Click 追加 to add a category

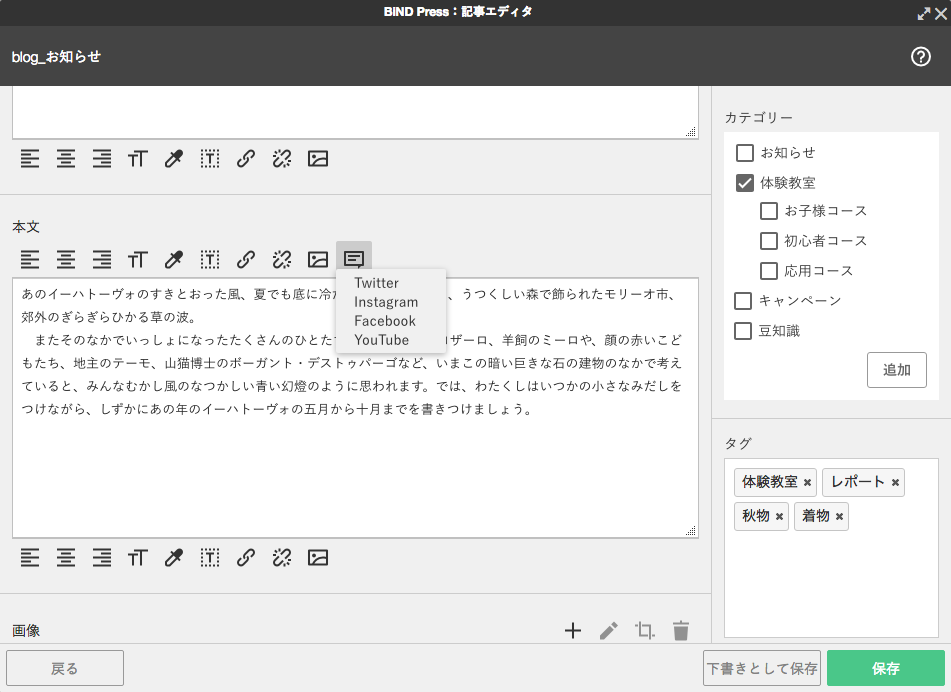[x=895, y=370]
